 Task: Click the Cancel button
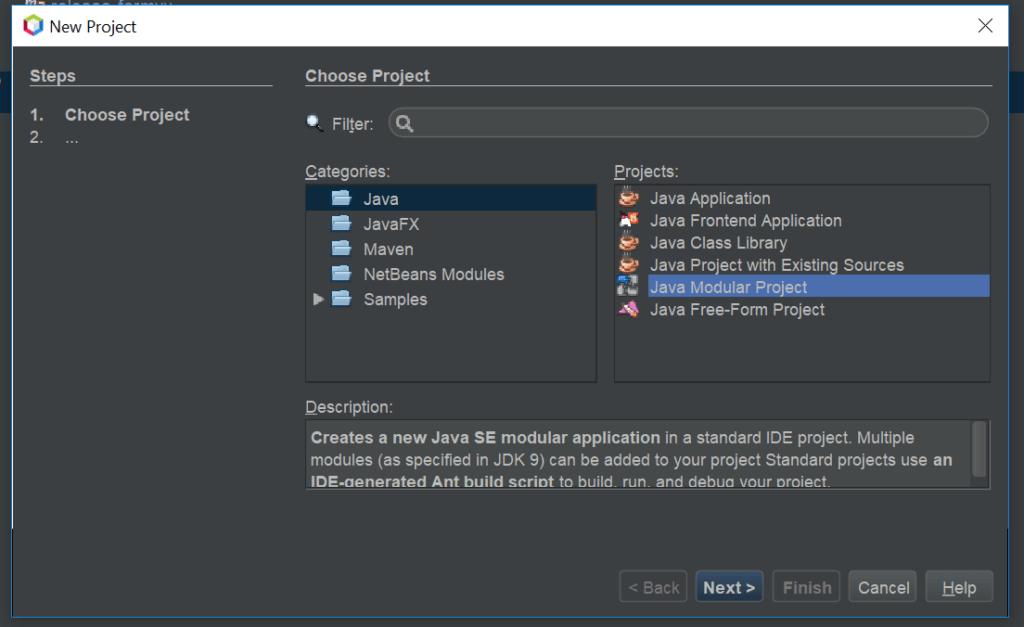pos(882,586)
